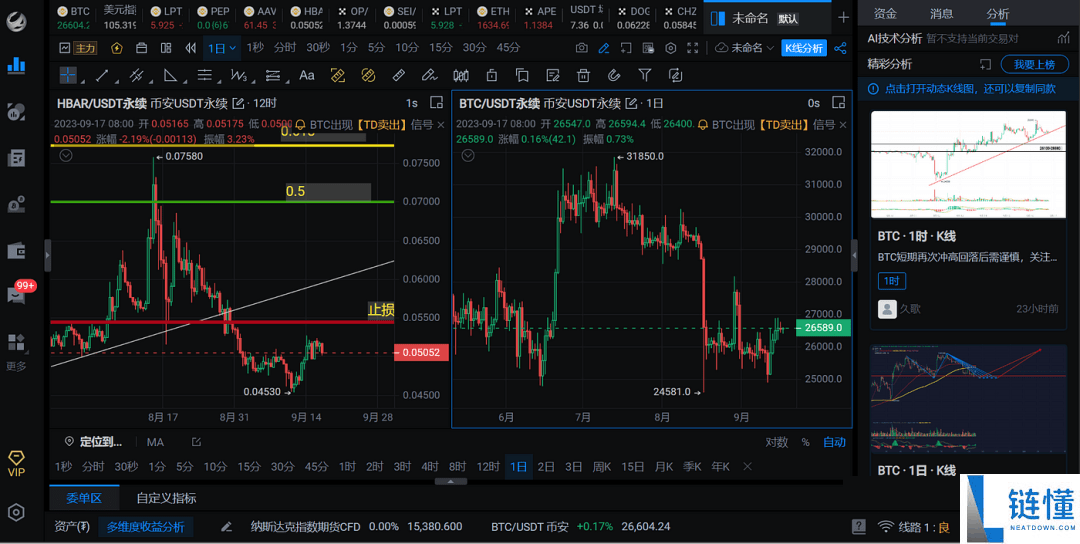Select the parallel channel drawing tool
The height and width of the screenshot is (544, 1080).
pyautogui.click(x=136, y=75)
